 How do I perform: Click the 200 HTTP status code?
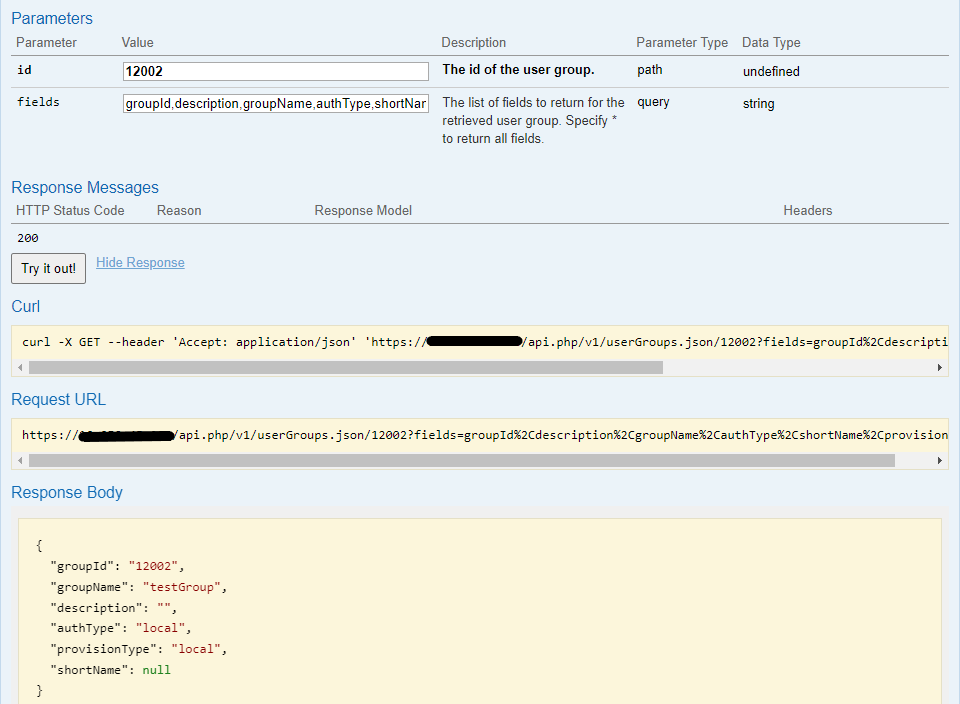(x=28, y=238)
